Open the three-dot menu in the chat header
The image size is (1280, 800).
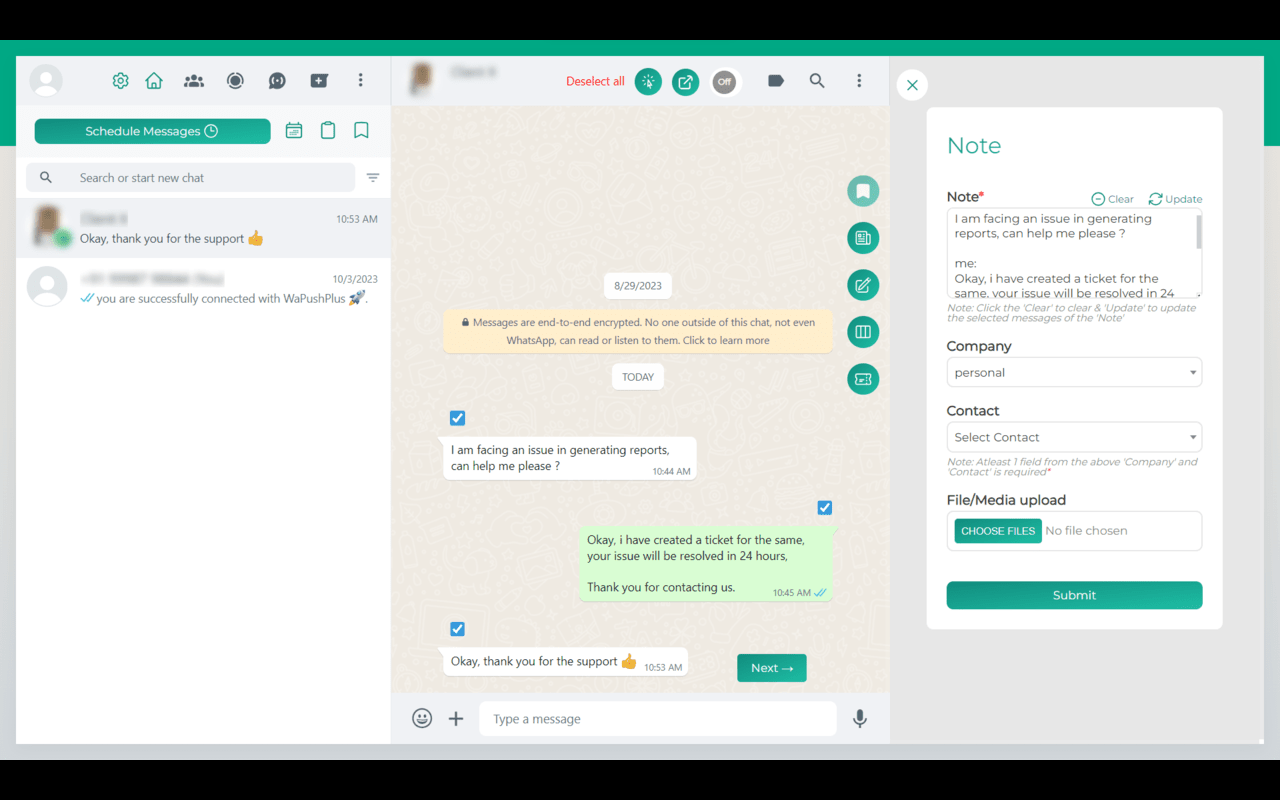pos(859,81)
